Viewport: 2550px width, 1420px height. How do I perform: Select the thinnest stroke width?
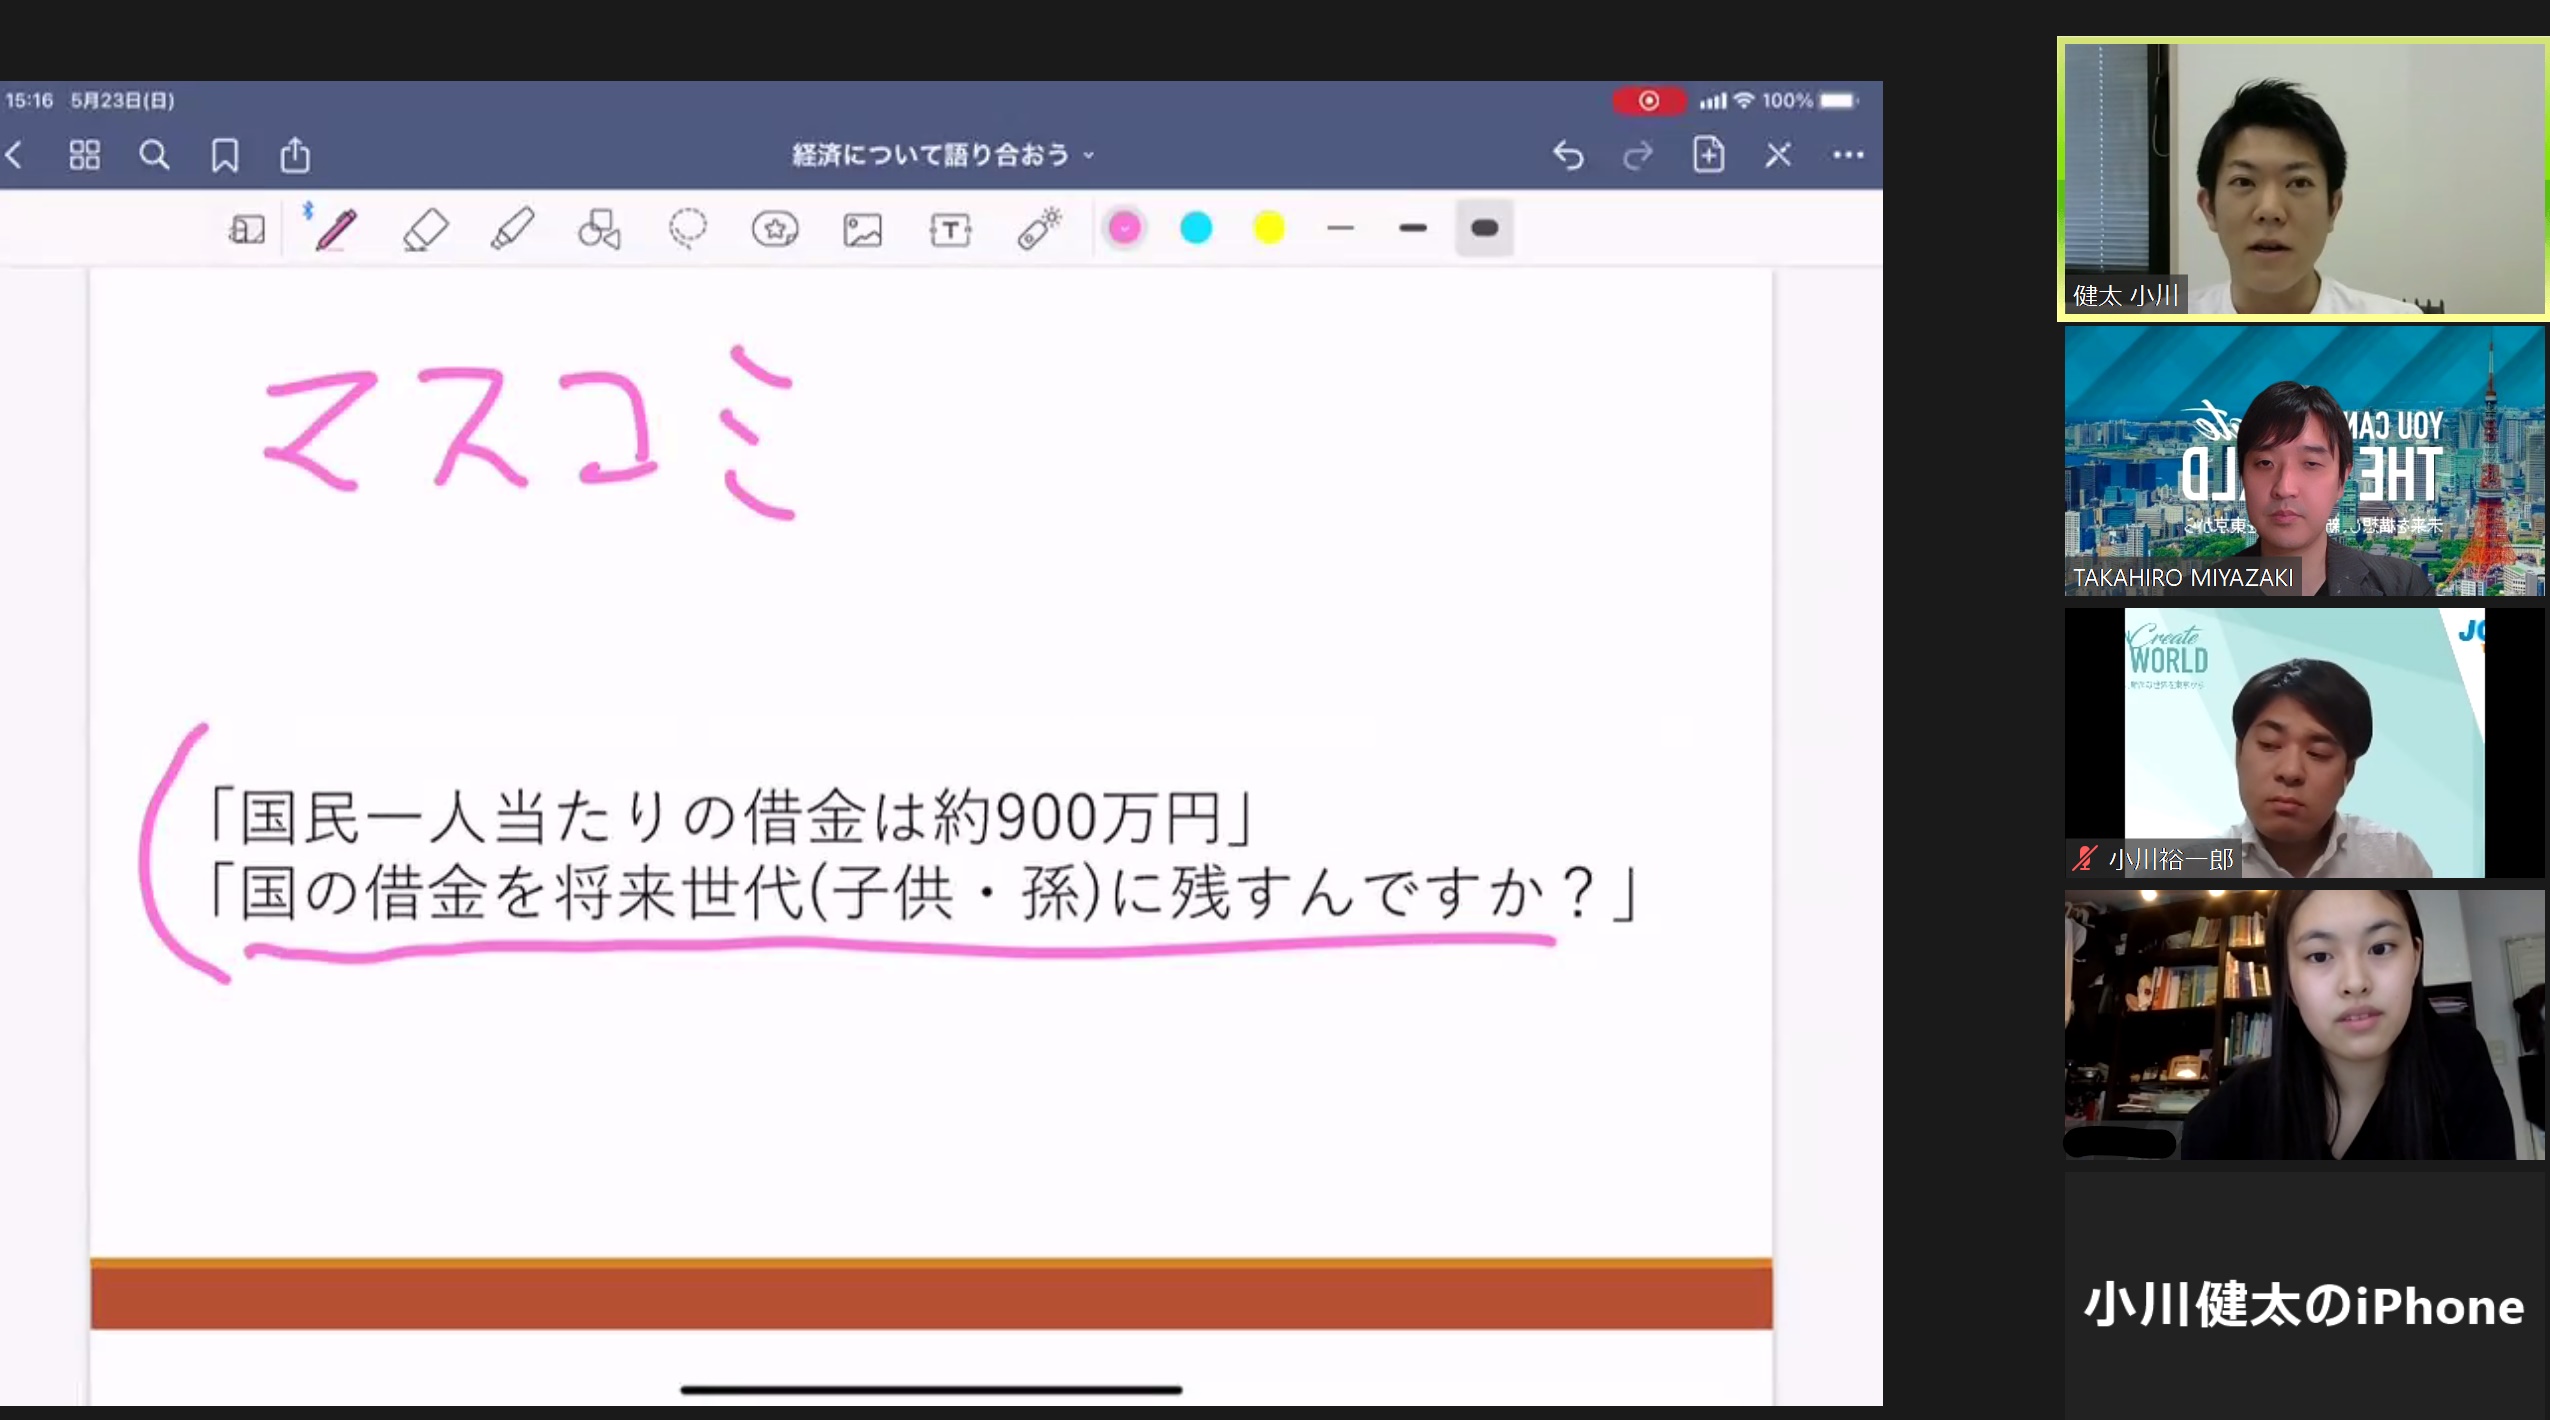point(1340,229)
